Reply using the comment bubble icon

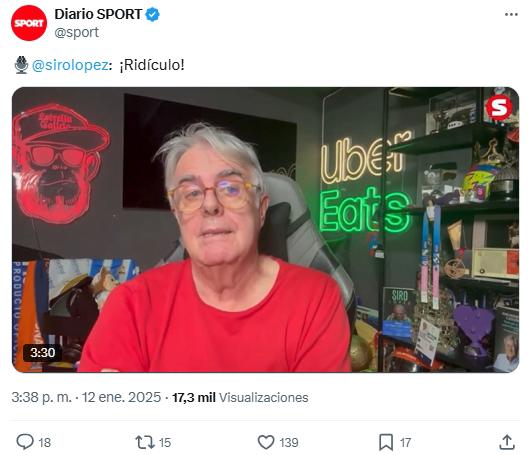click(25, 442)
